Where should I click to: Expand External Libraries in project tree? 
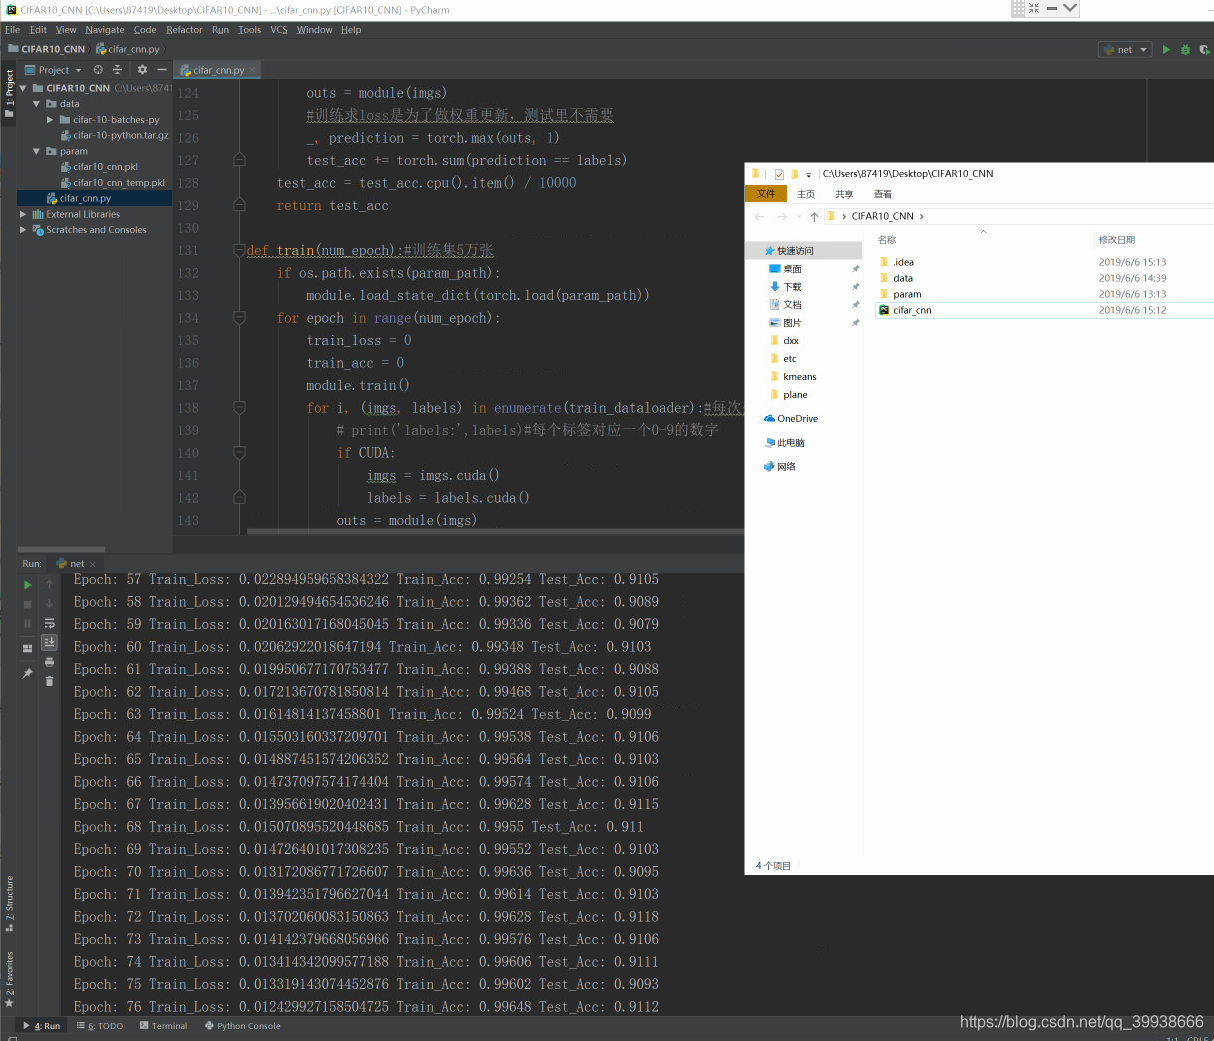[x=23, y=214]
